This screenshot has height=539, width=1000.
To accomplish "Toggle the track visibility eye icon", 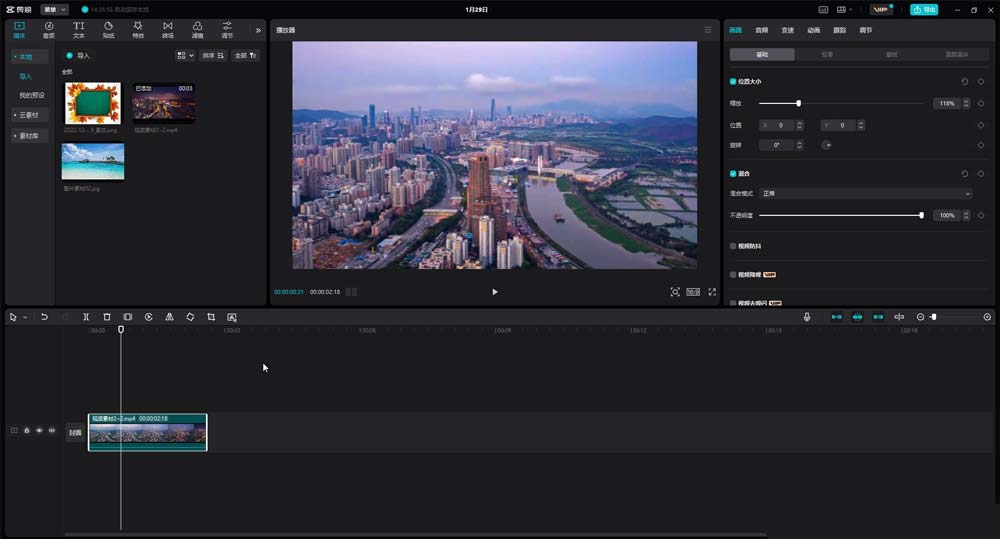I will pos(39,431).
